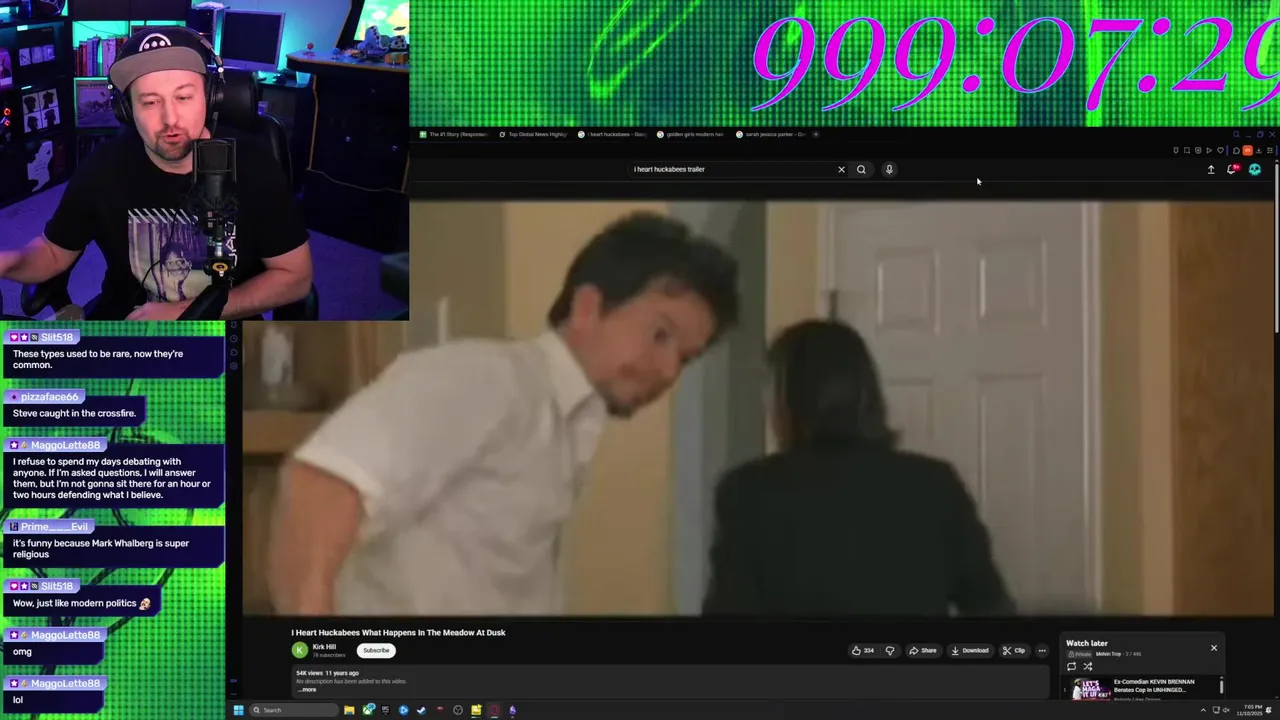Share the I Heart Huckabees video
This screenshot has height=720, width=1280.
pyautogui.click(x=923, y=650)
